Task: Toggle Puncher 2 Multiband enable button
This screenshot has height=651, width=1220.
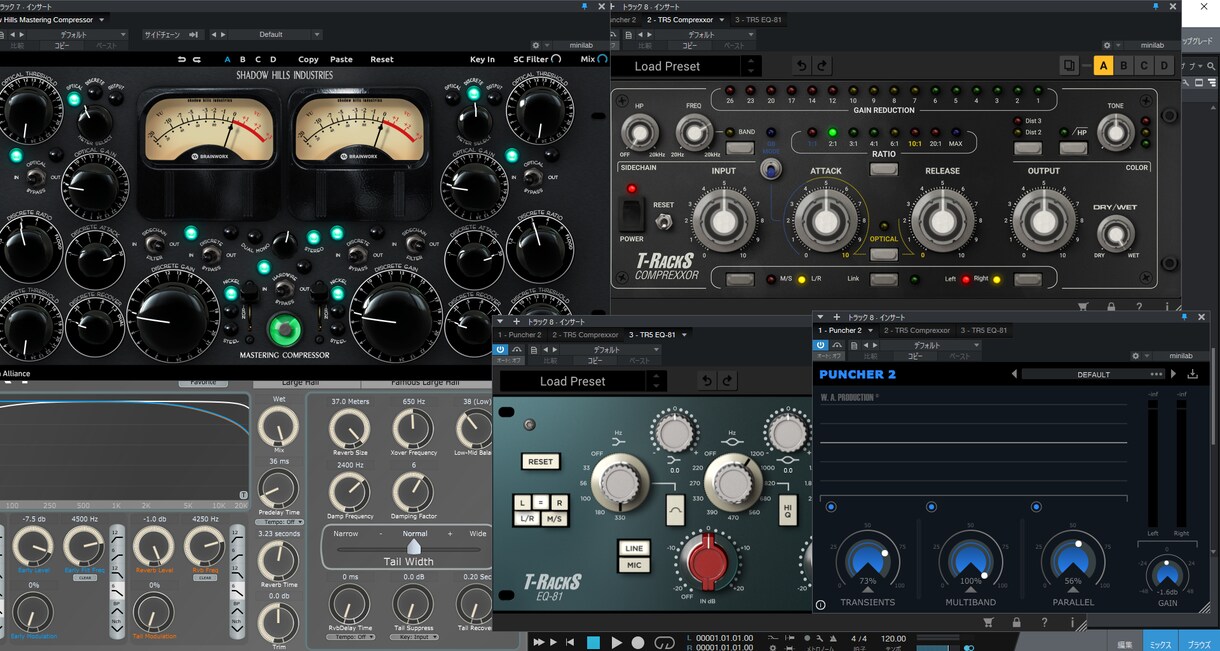Action: click(931, 507)
